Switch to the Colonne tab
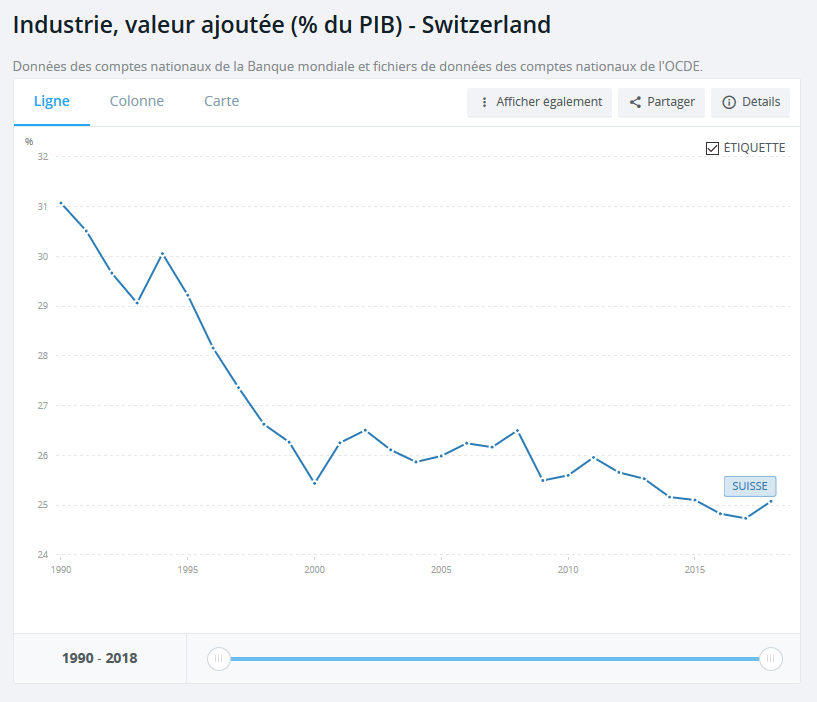Viewport: 817px width, 702px height. click(137, 101)
